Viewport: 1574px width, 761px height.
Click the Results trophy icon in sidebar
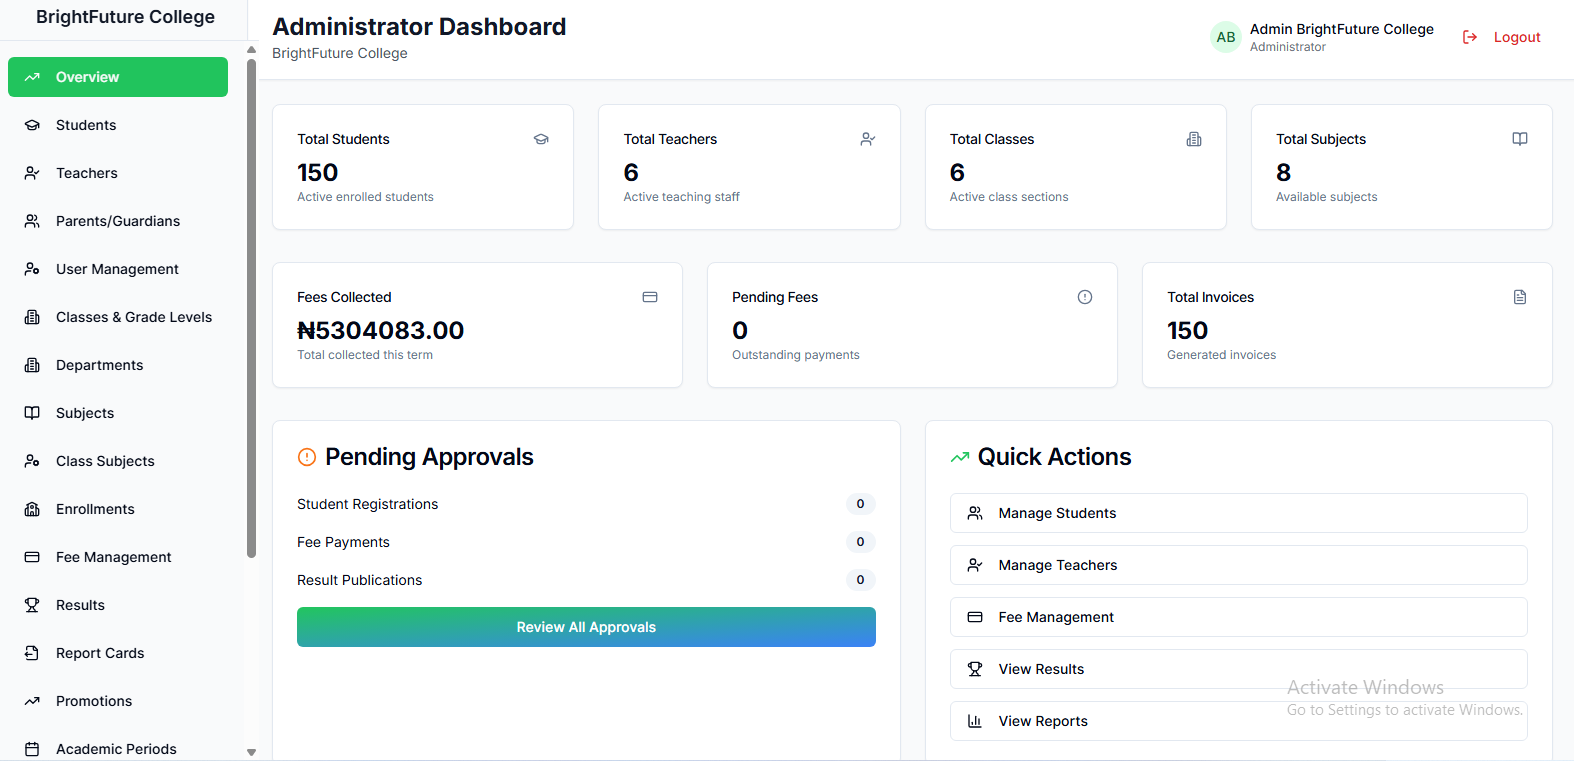(x=32, y=605)
